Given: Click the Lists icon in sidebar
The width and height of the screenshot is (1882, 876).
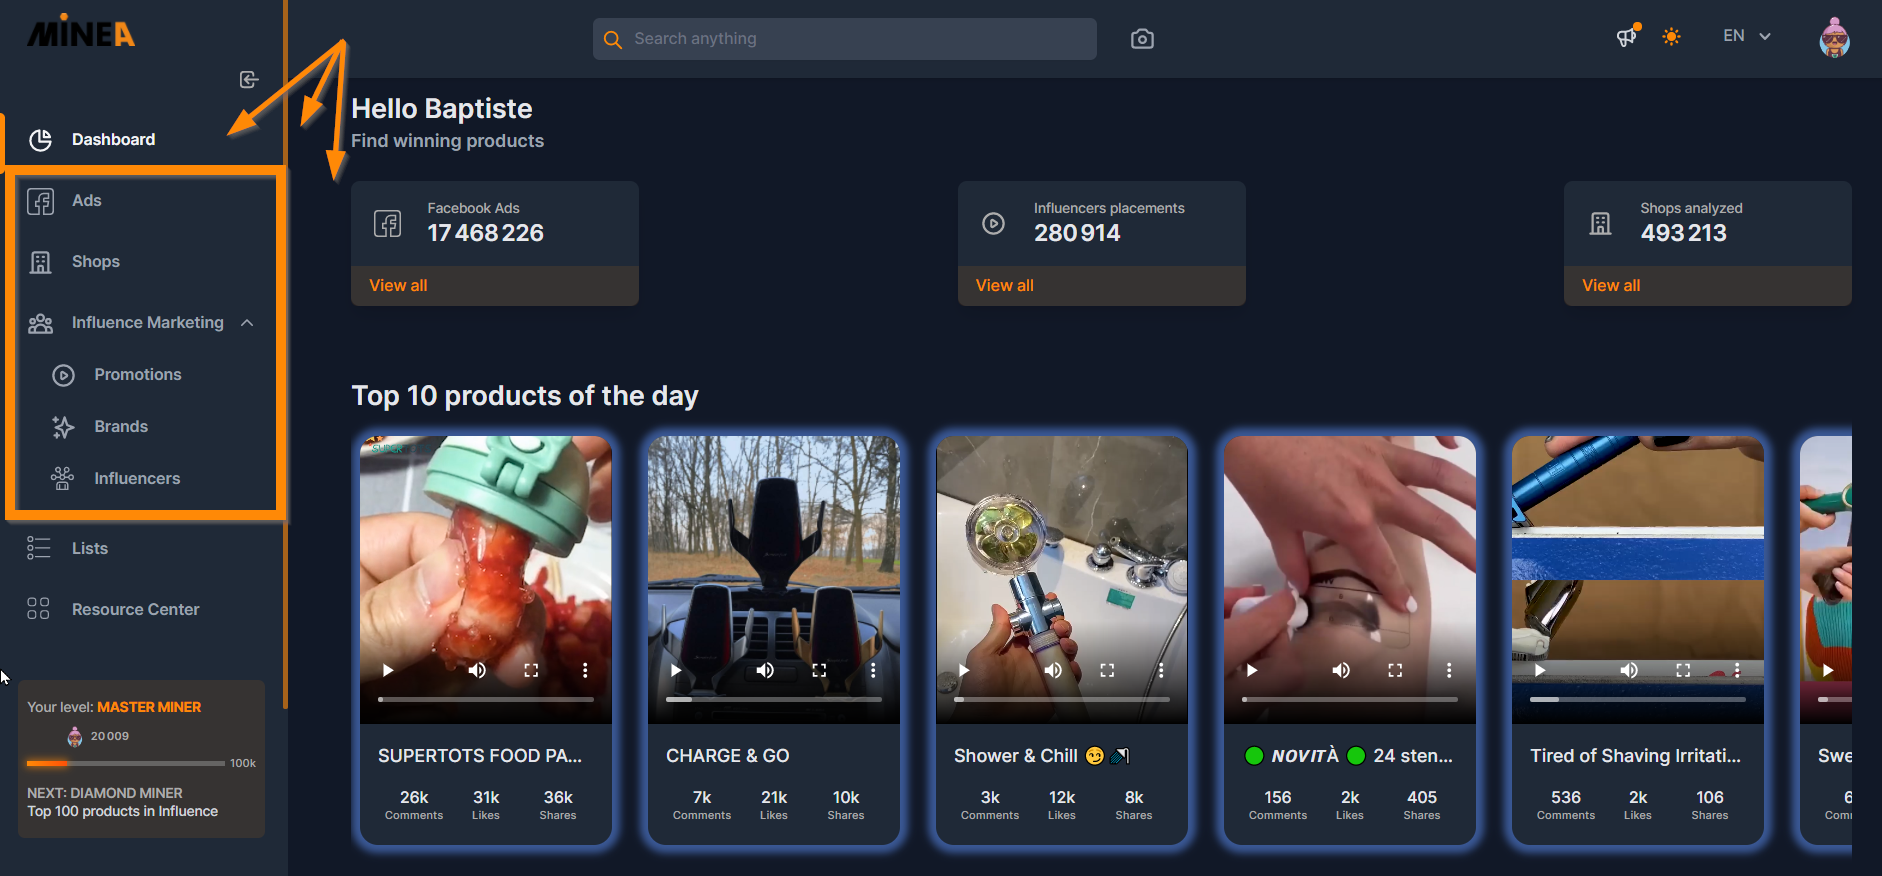Looking at the screenshot, I should (39, 548).
